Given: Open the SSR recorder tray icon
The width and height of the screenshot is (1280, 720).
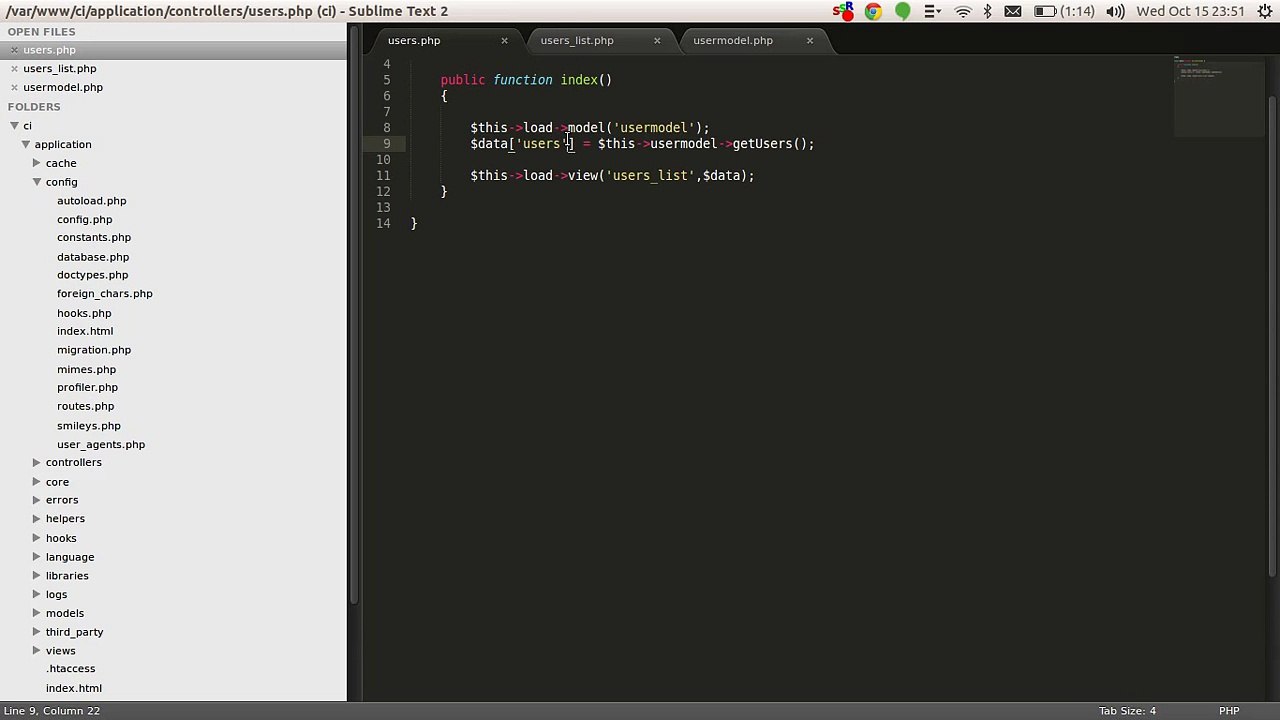Looking at the screenshot, I should pyautogui.click(x=844, y=12).
